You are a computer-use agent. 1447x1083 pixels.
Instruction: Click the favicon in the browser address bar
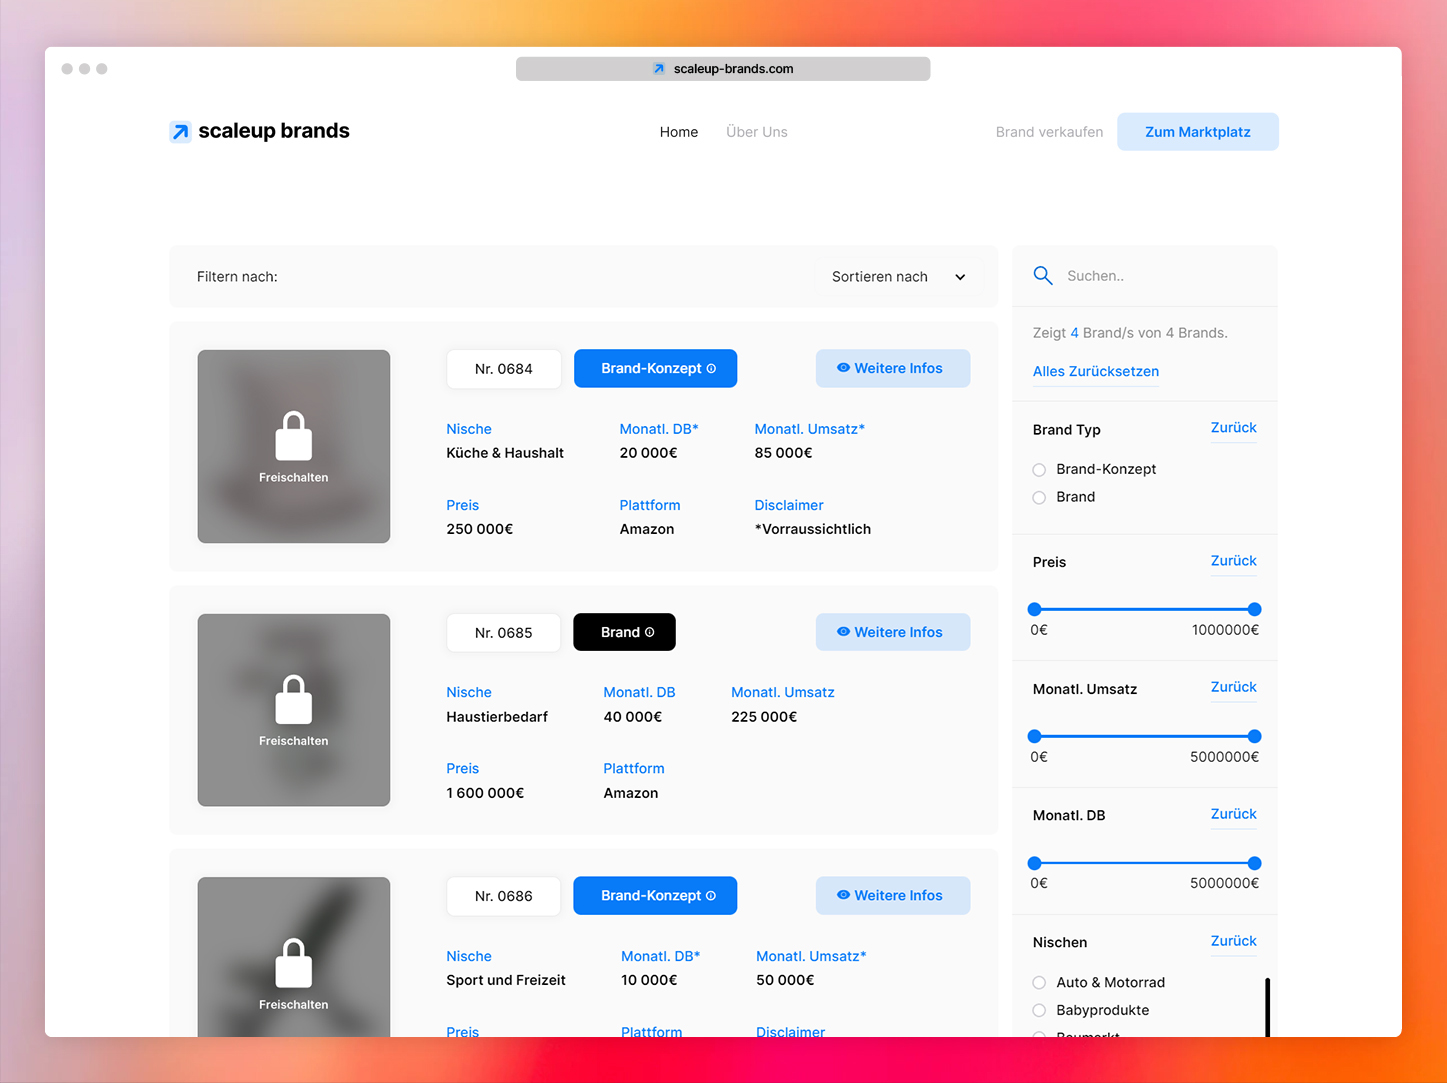[x=659, y=69]
